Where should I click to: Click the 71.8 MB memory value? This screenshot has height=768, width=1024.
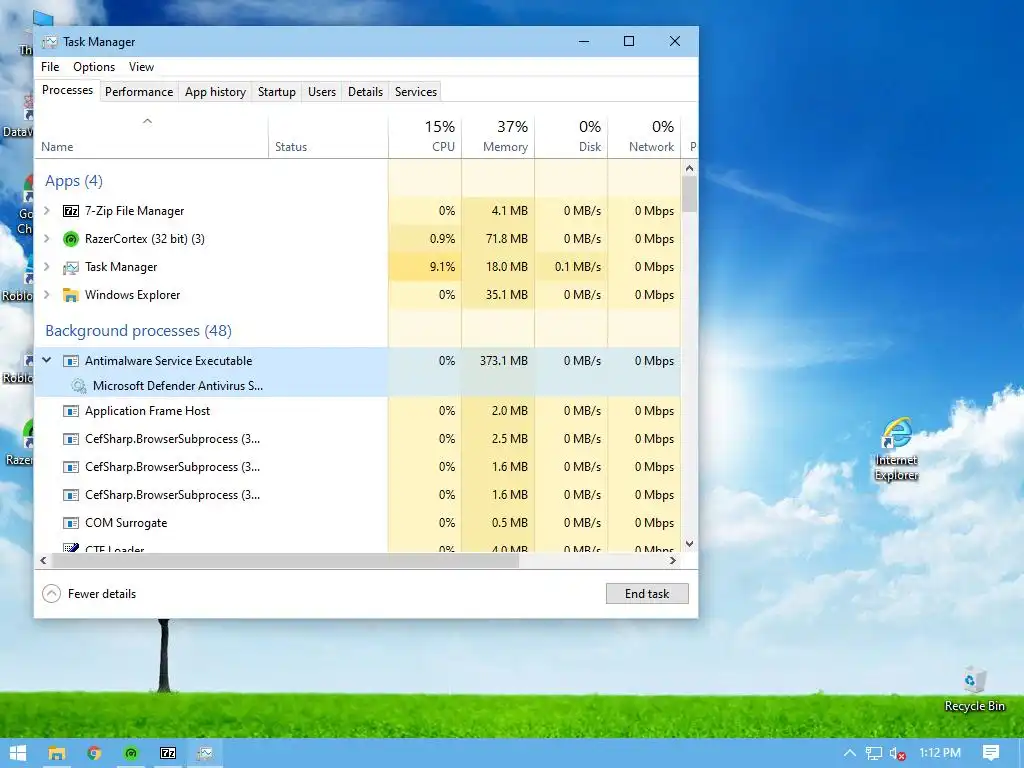coord(506,238)
